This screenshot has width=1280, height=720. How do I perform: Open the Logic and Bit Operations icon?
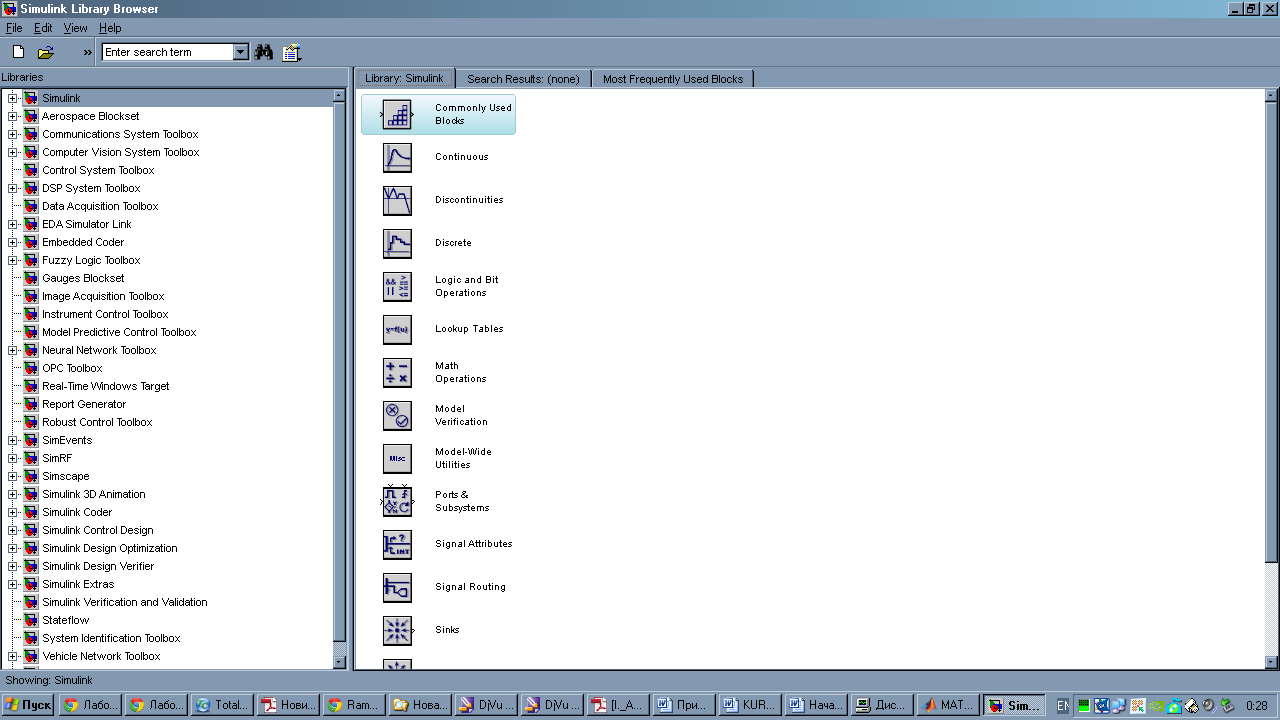point(397,286)
